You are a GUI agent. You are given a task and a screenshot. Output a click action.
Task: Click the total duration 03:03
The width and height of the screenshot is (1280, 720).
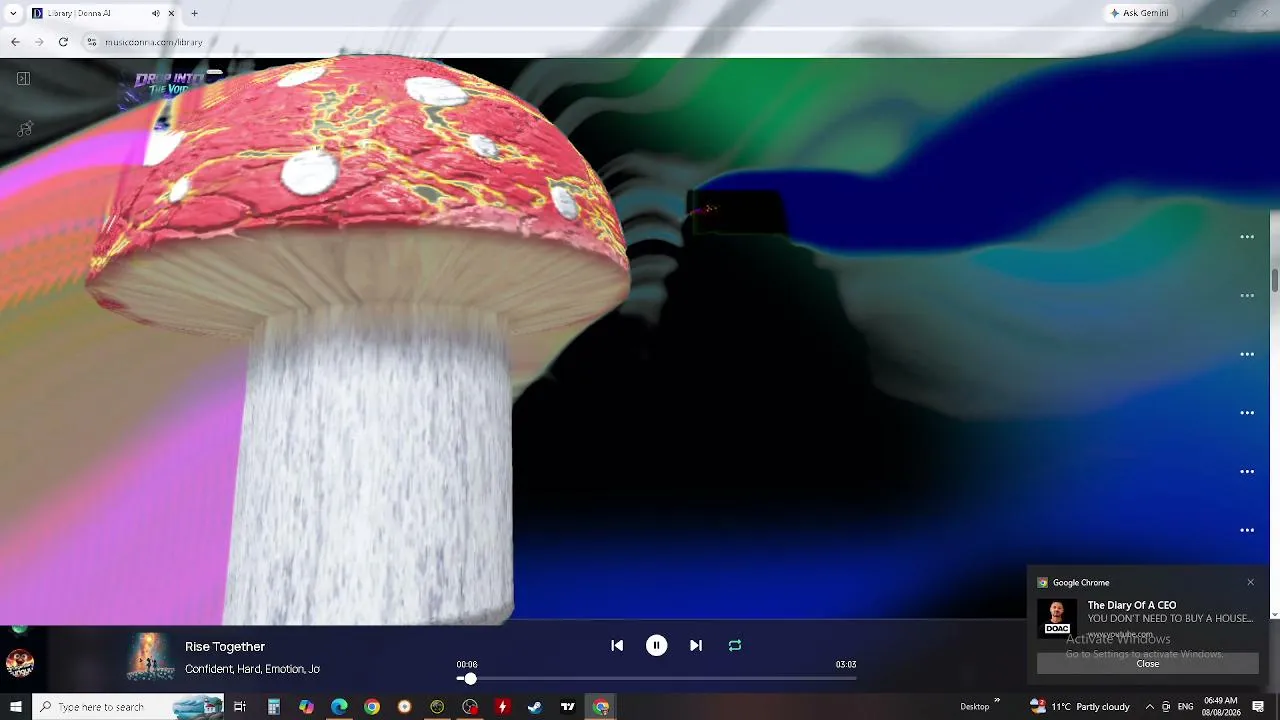(x=846, y=665)
